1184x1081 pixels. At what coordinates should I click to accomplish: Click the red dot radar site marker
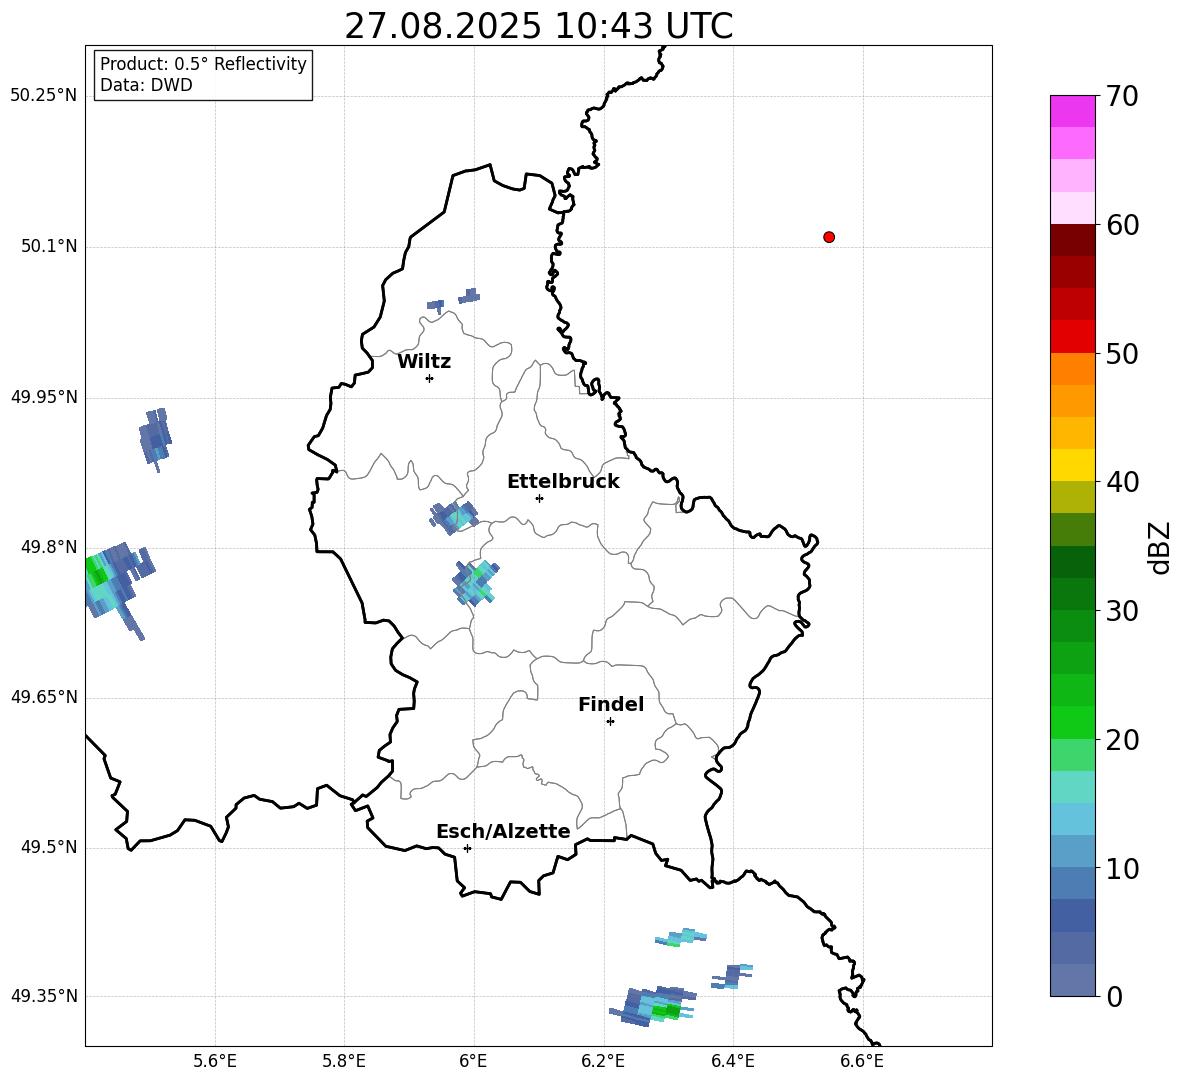click(x=829, y=237)
